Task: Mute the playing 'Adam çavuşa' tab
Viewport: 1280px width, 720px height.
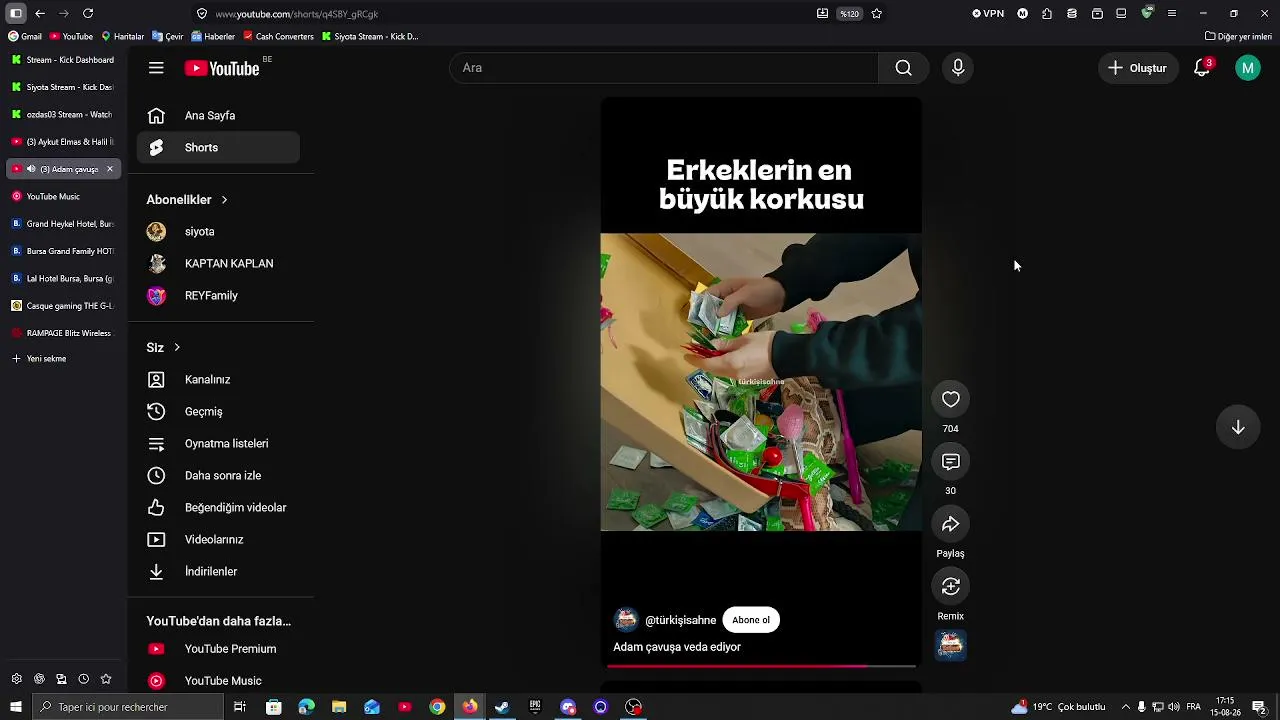Action: (31, 169)
